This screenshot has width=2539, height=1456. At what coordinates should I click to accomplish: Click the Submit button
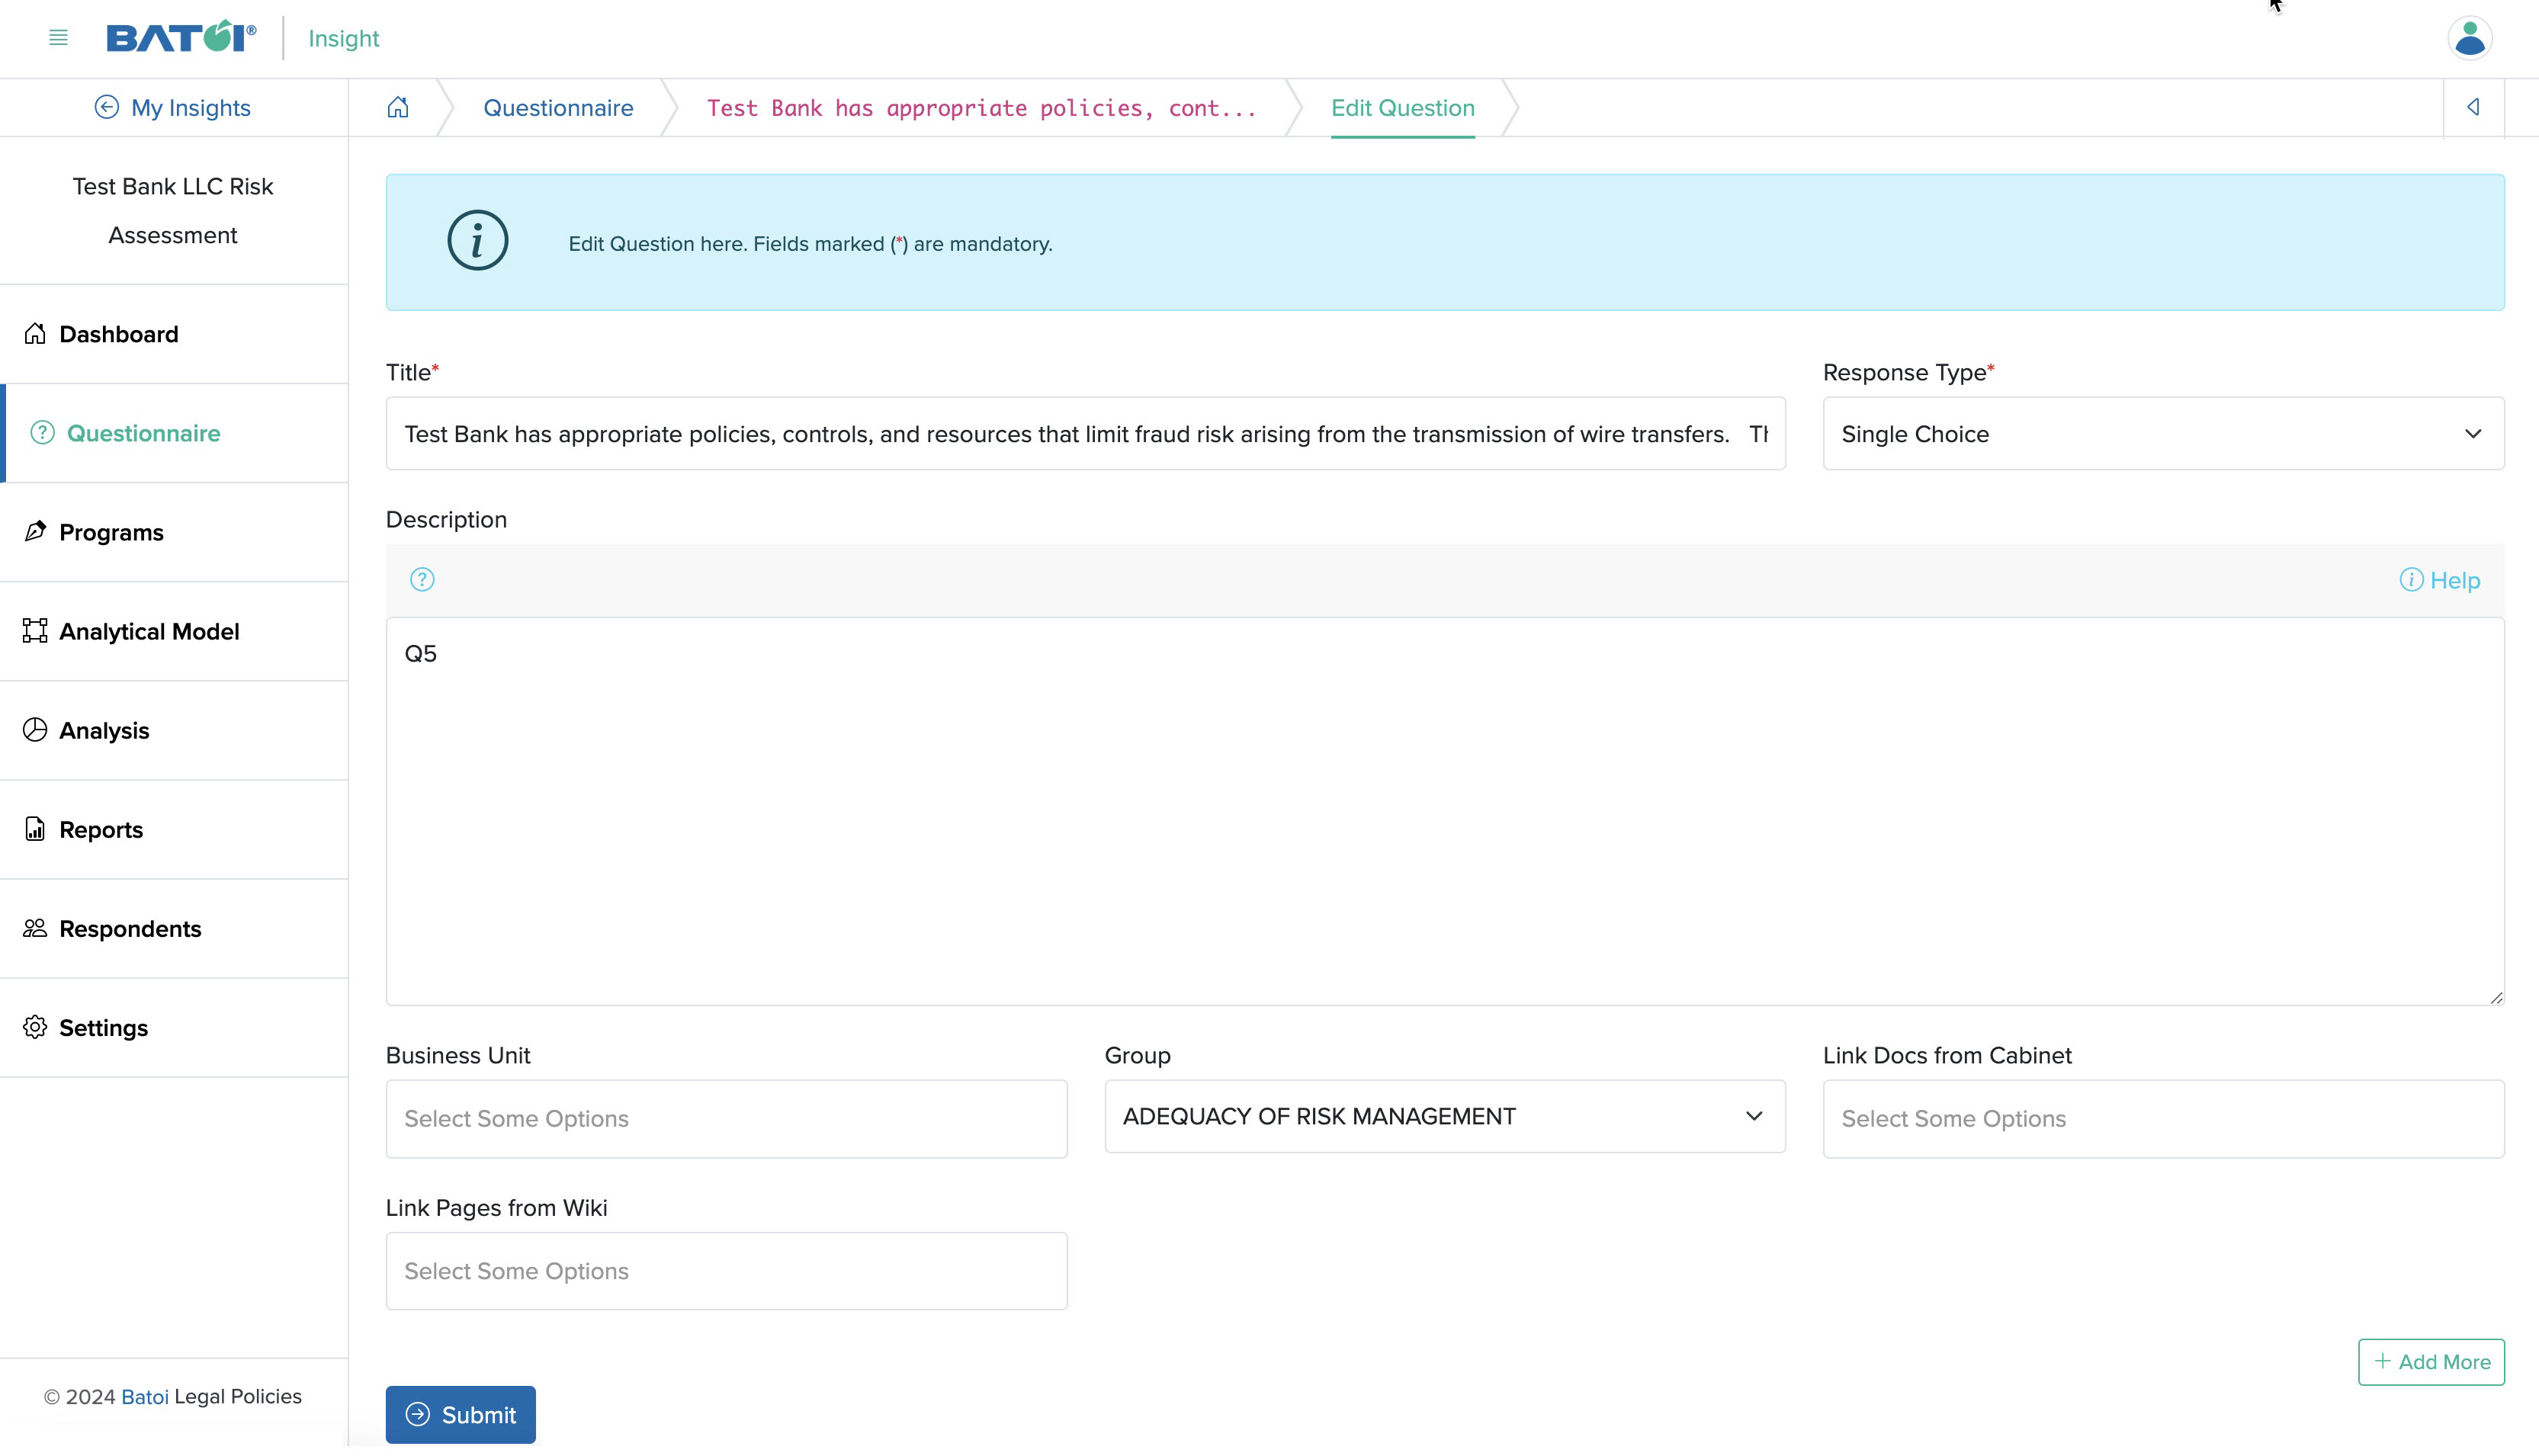[x=460, y=1414]
